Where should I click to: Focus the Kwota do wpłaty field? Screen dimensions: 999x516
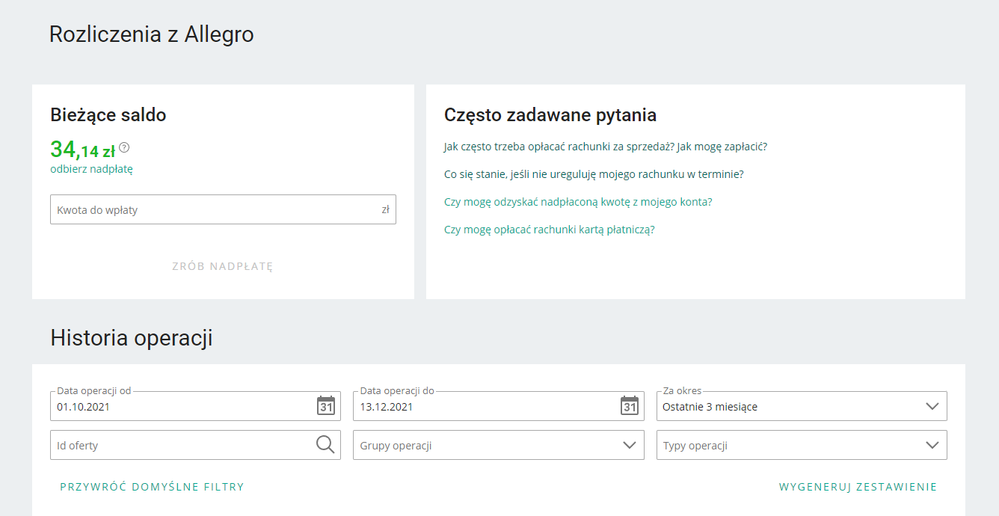(x=223, y=210)
